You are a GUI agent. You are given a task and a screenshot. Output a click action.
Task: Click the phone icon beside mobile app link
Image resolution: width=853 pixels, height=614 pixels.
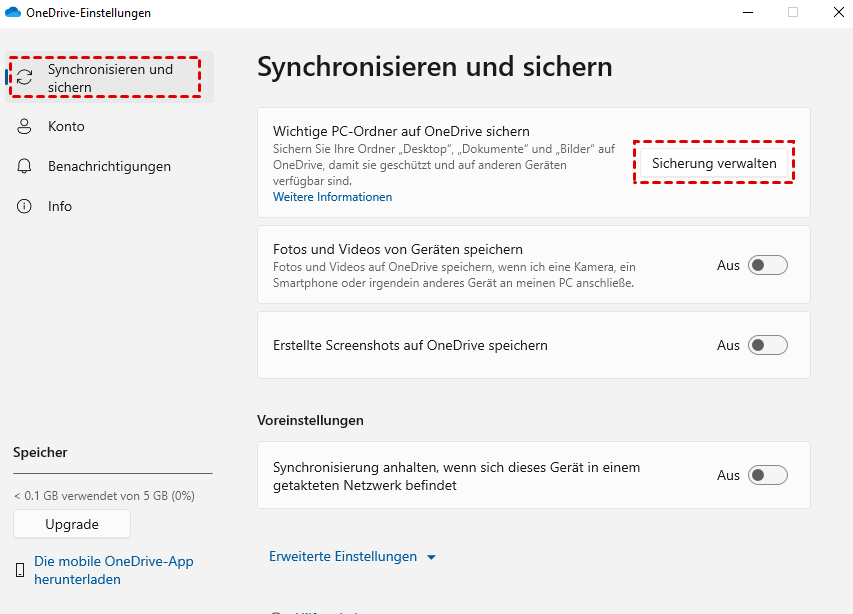[20, 571]
